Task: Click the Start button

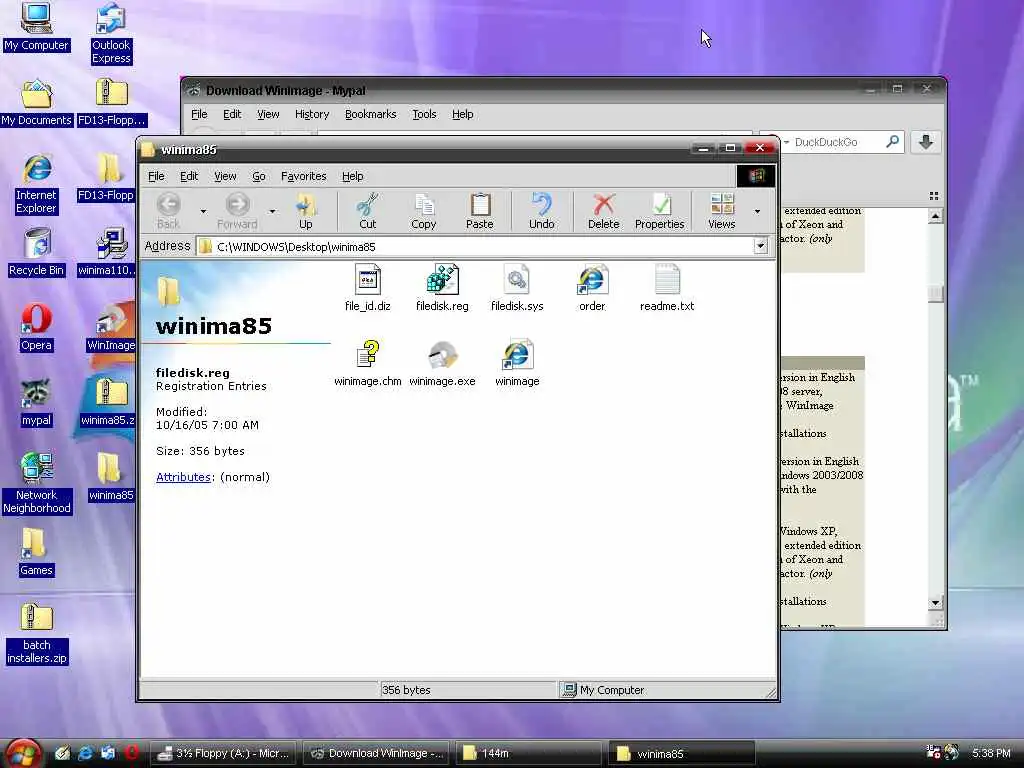Action: pyautogui.click(x=24, y=754)
